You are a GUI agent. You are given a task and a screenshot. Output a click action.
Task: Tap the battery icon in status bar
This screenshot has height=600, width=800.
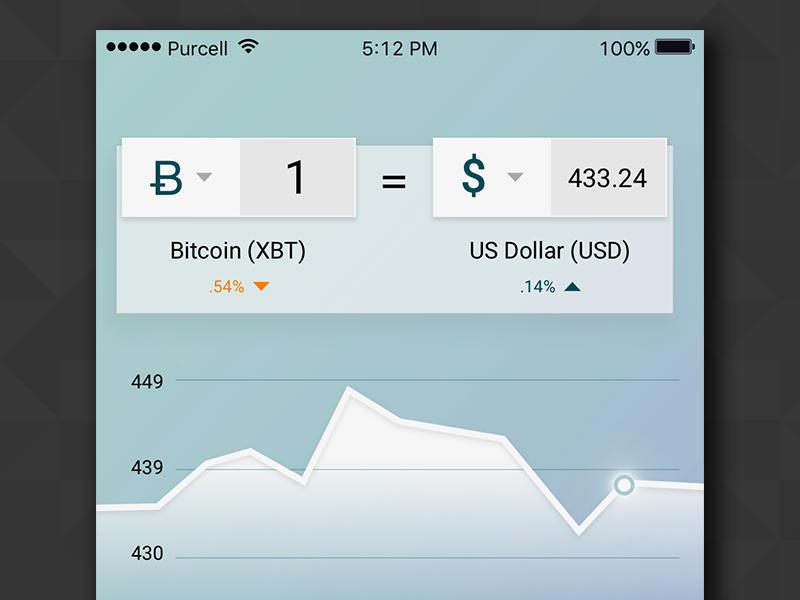[675, 47]
